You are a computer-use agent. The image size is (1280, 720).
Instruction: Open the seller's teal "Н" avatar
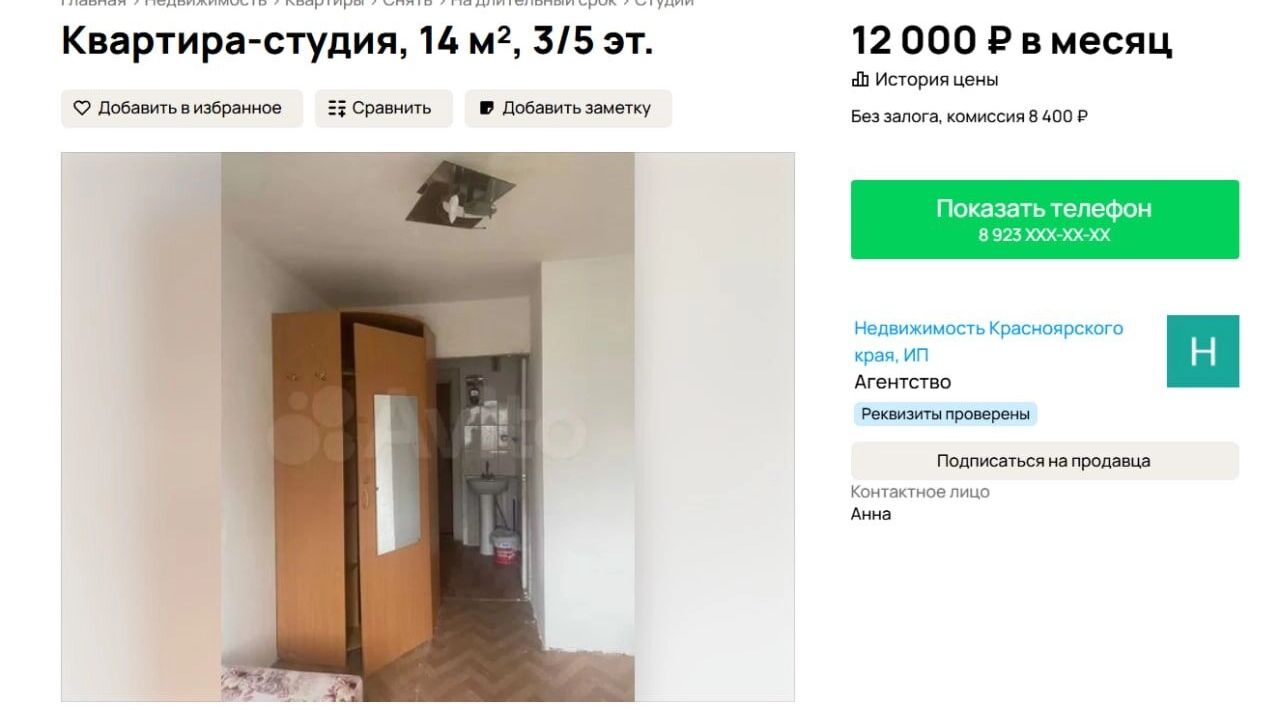tap(1203, 351)
